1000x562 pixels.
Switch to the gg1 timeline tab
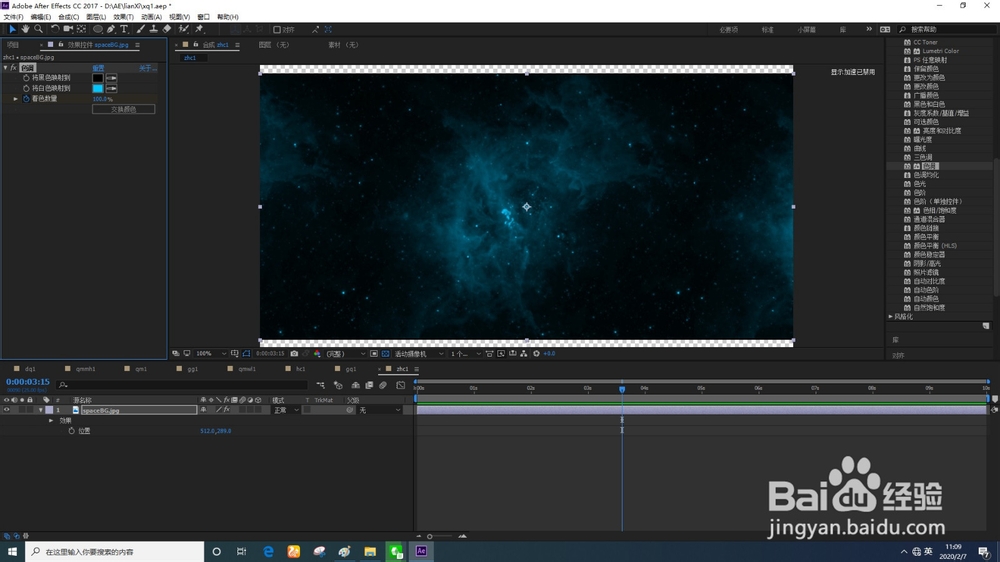193,369
